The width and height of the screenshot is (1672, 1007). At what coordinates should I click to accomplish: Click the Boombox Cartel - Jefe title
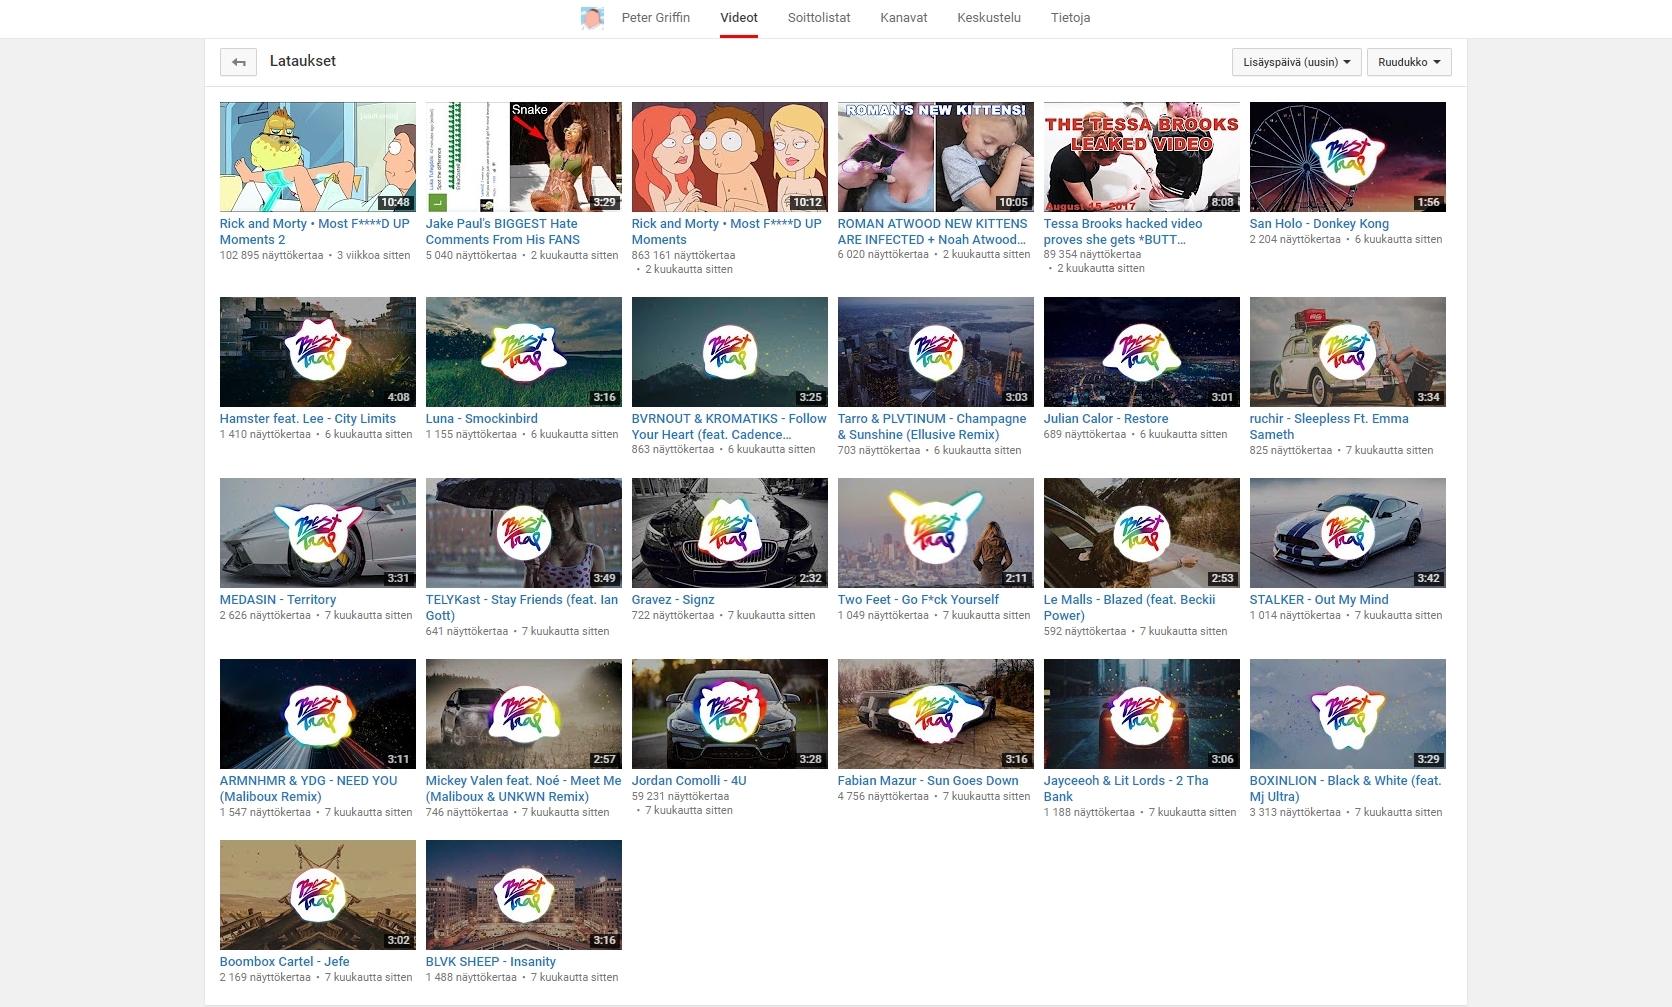click(x=285, y=962)
